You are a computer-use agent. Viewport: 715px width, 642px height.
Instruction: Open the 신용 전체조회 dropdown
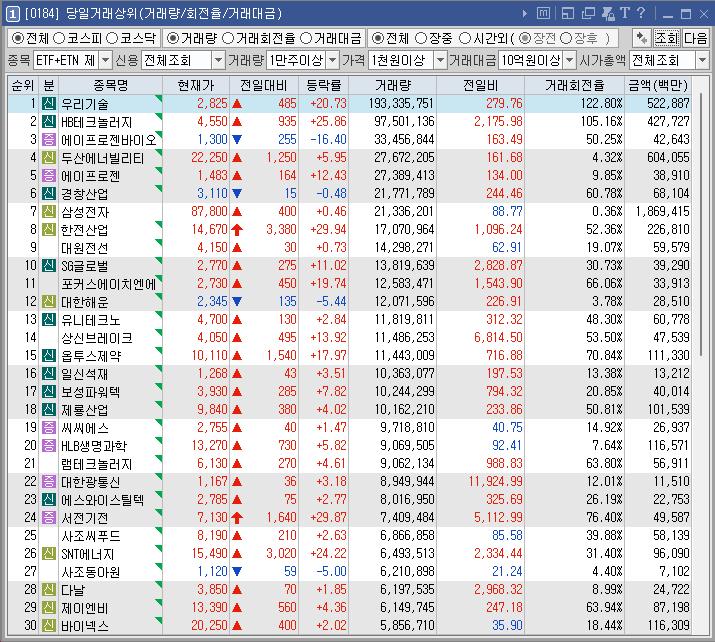219,60
